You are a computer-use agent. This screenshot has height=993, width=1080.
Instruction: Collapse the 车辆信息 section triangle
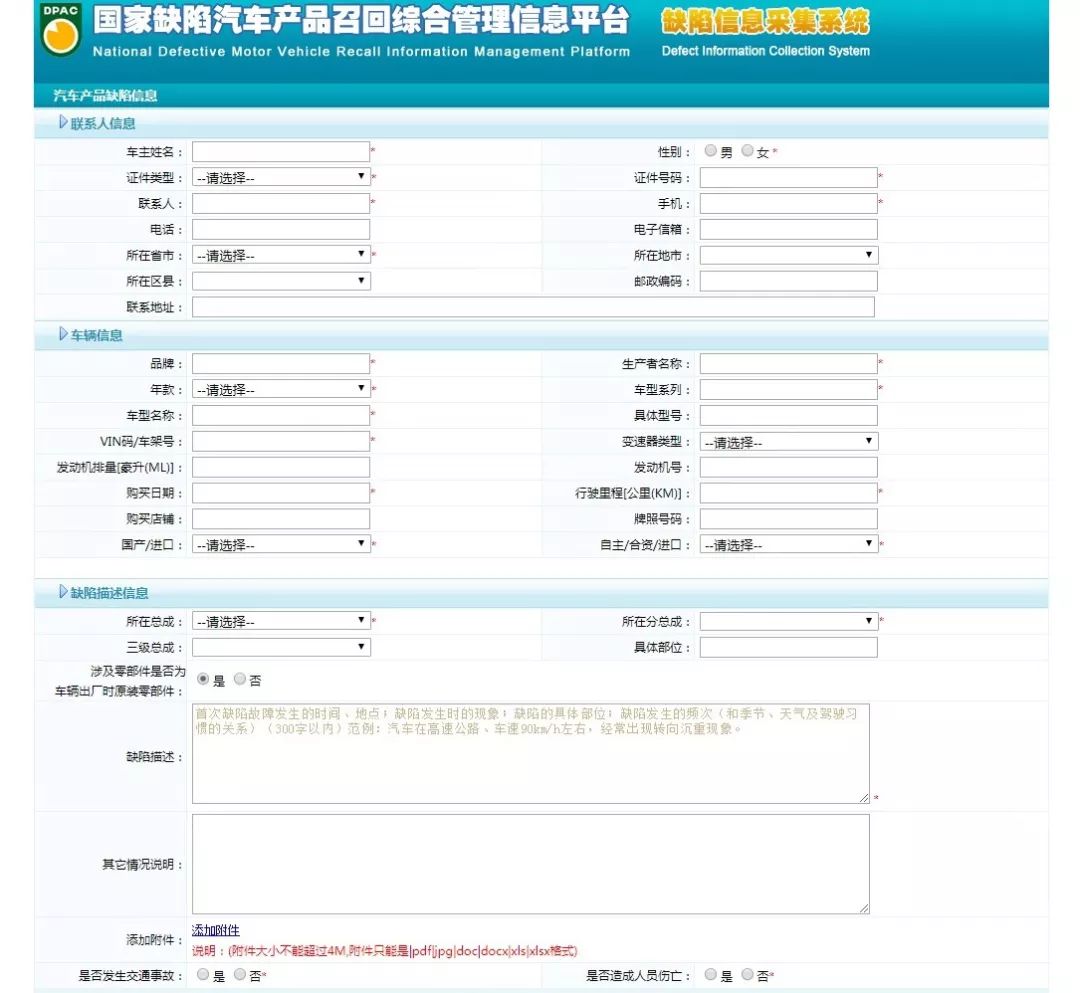[x=63, y=335]
